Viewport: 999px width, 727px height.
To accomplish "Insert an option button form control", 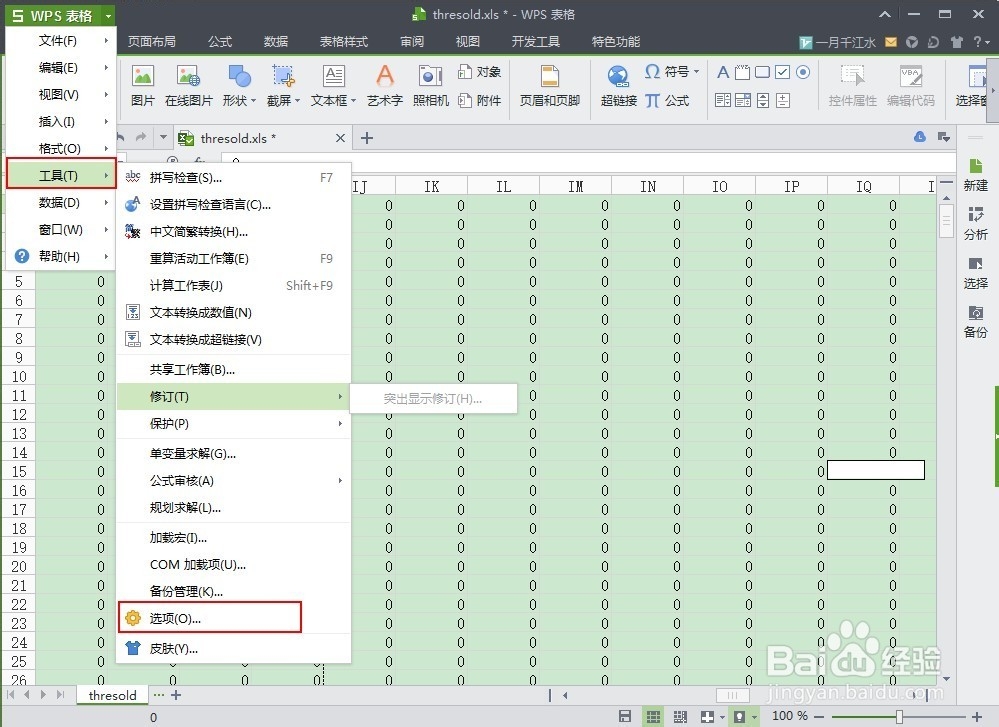I will 800,72.
